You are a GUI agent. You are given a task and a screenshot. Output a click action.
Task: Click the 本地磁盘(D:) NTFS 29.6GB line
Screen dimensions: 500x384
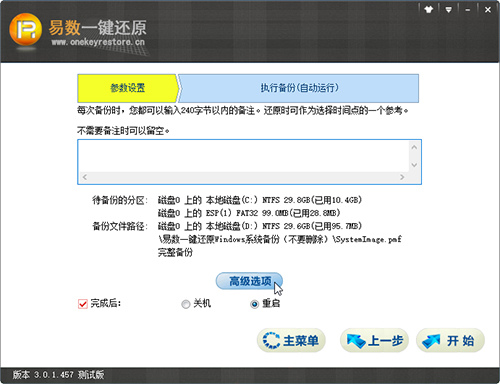point(260,226)
